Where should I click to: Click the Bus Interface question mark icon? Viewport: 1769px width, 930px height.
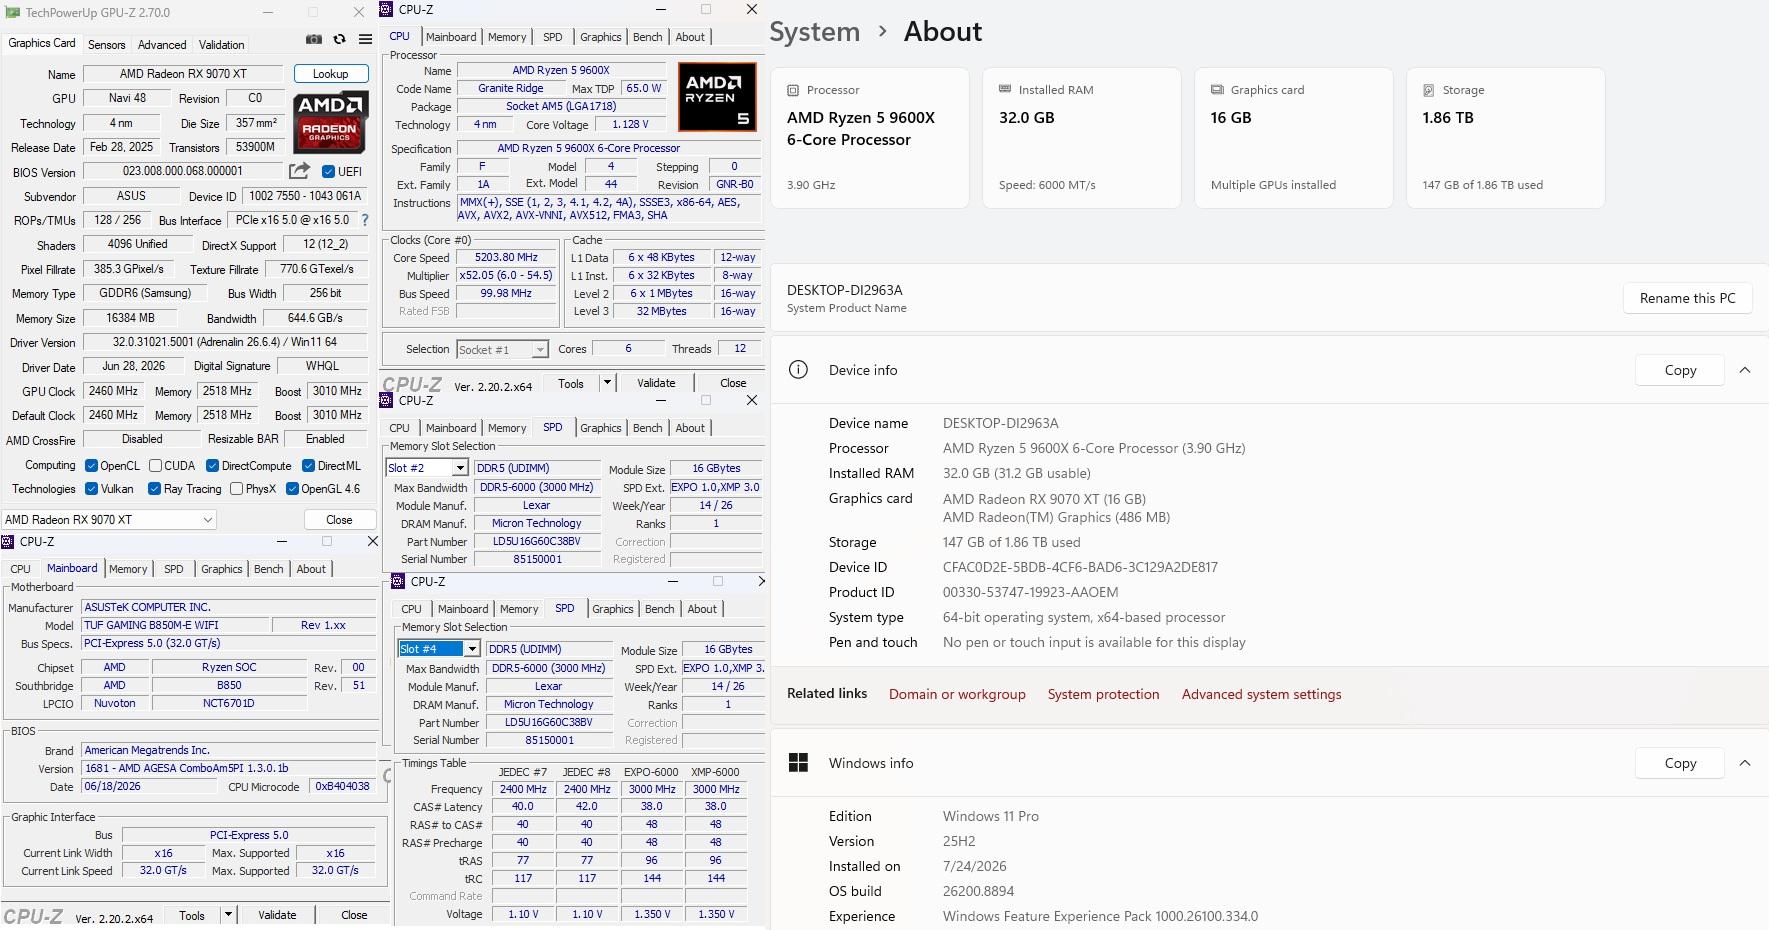pyautogui.click(x=364, y=220)
